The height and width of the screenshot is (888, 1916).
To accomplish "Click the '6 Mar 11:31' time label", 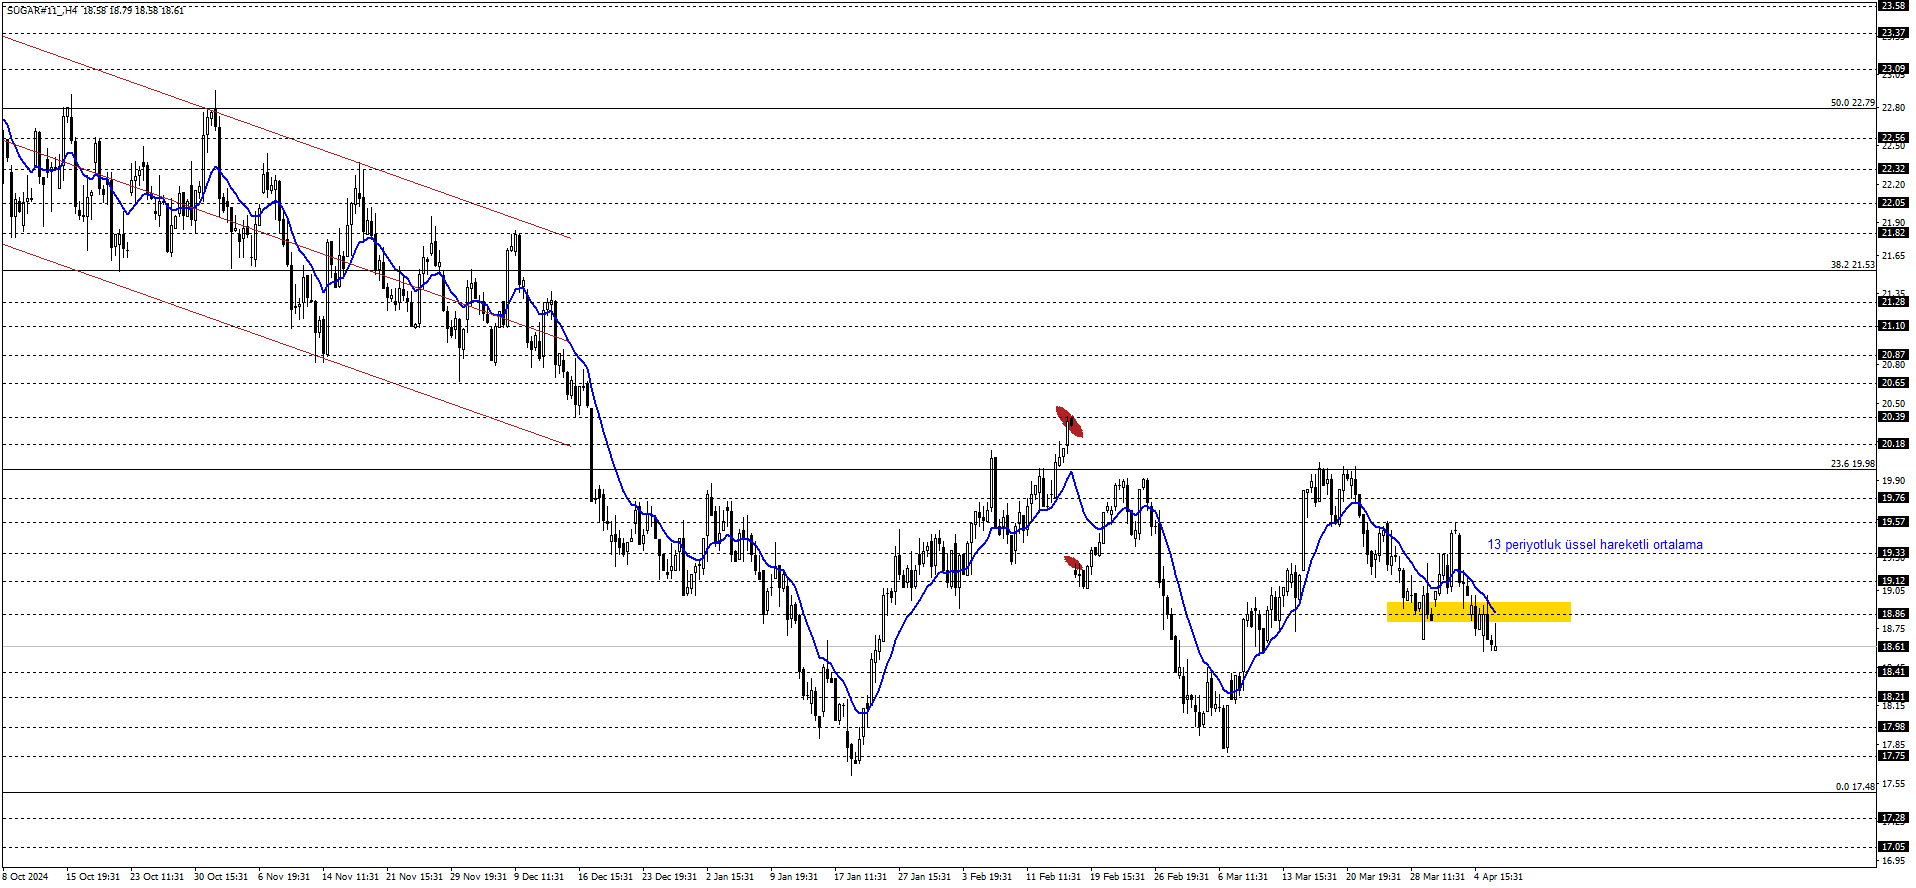I will click(x=1242, y=877).
